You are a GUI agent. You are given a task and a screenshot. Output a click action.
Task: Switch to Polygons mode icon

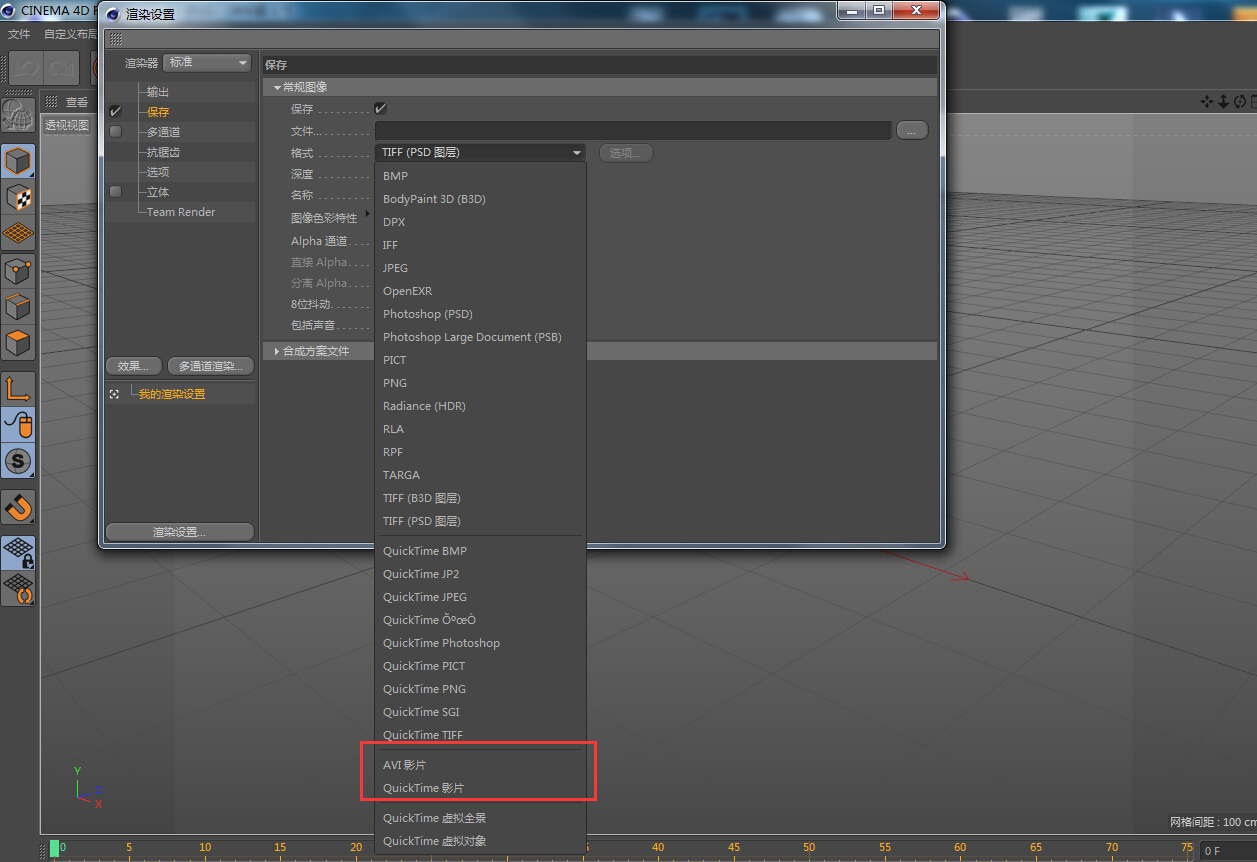coord(18,343)
